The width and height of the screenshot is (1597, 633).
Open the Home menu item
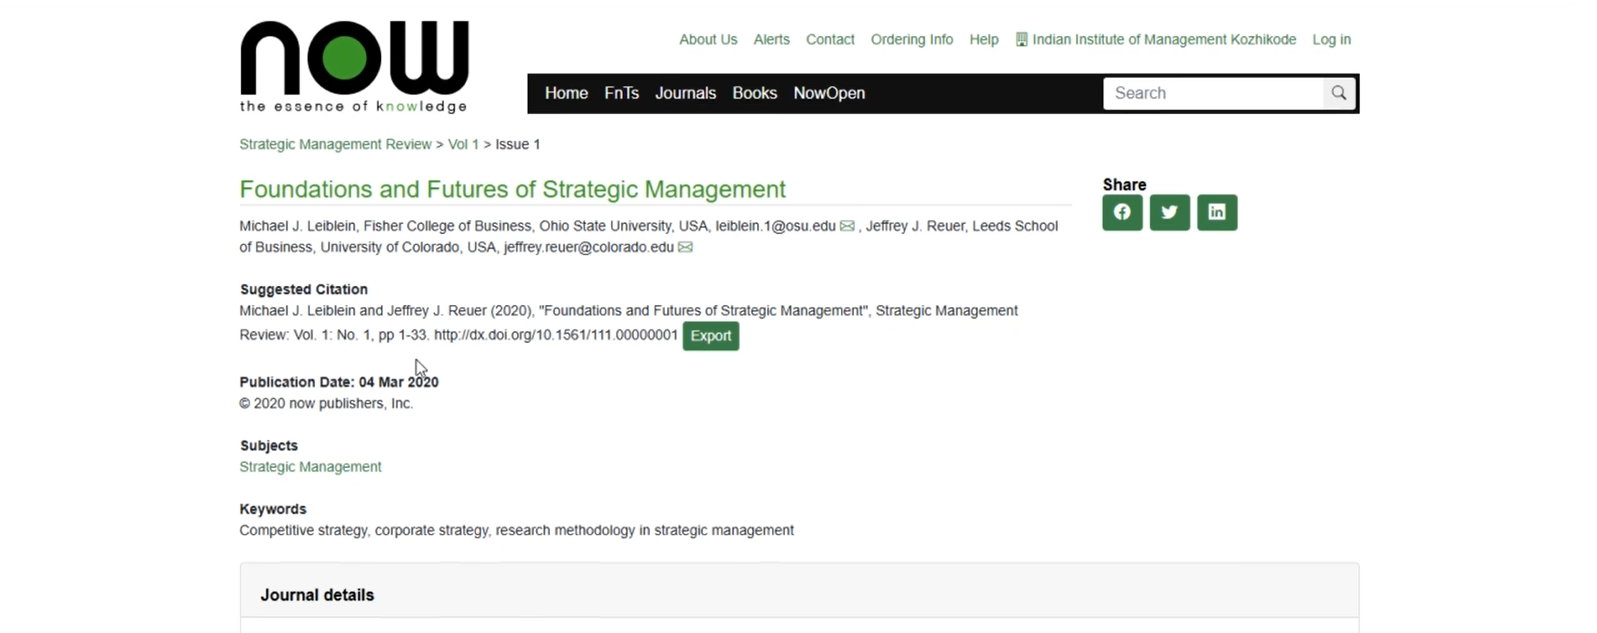click(566, 93)
